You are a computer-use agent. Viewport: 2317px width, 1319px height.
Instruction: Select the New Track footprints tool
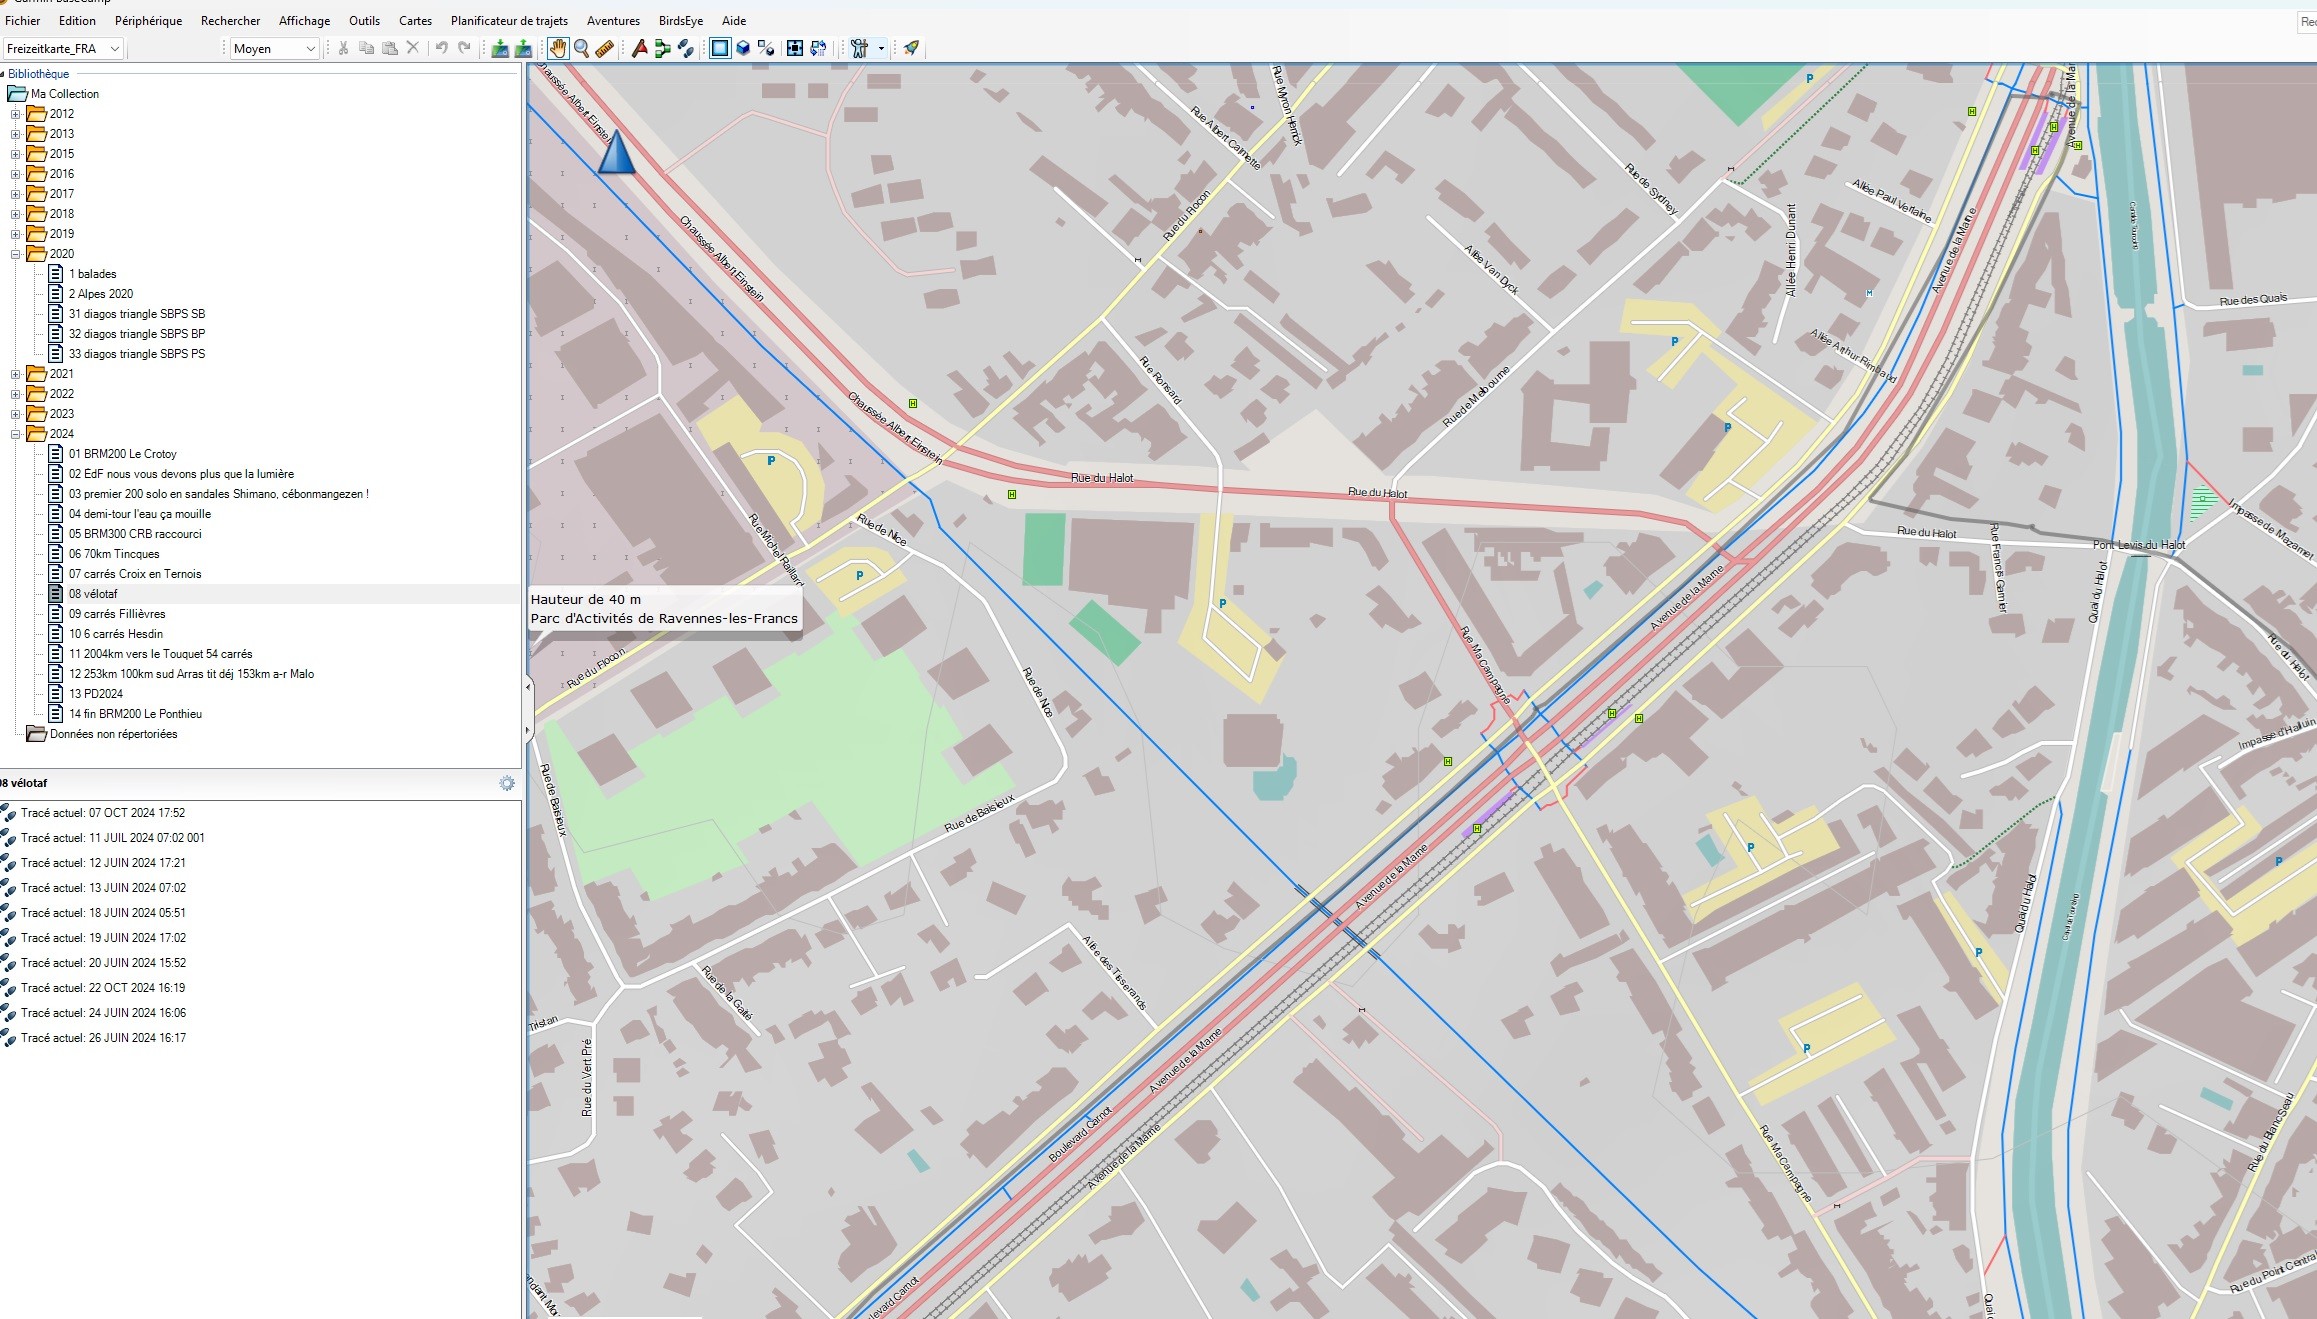point(685,48)
